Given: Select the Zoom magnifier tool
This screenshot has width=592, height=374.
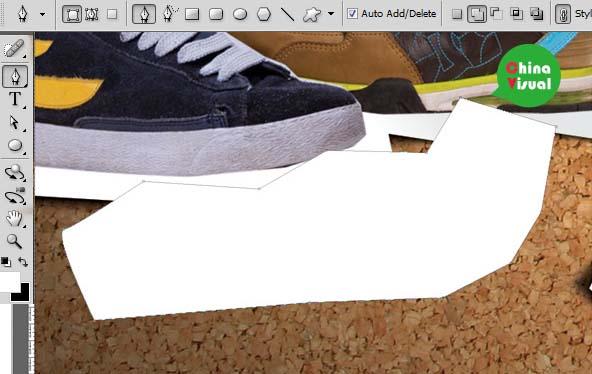Looking at the screenshot, I should coord(14,241).
